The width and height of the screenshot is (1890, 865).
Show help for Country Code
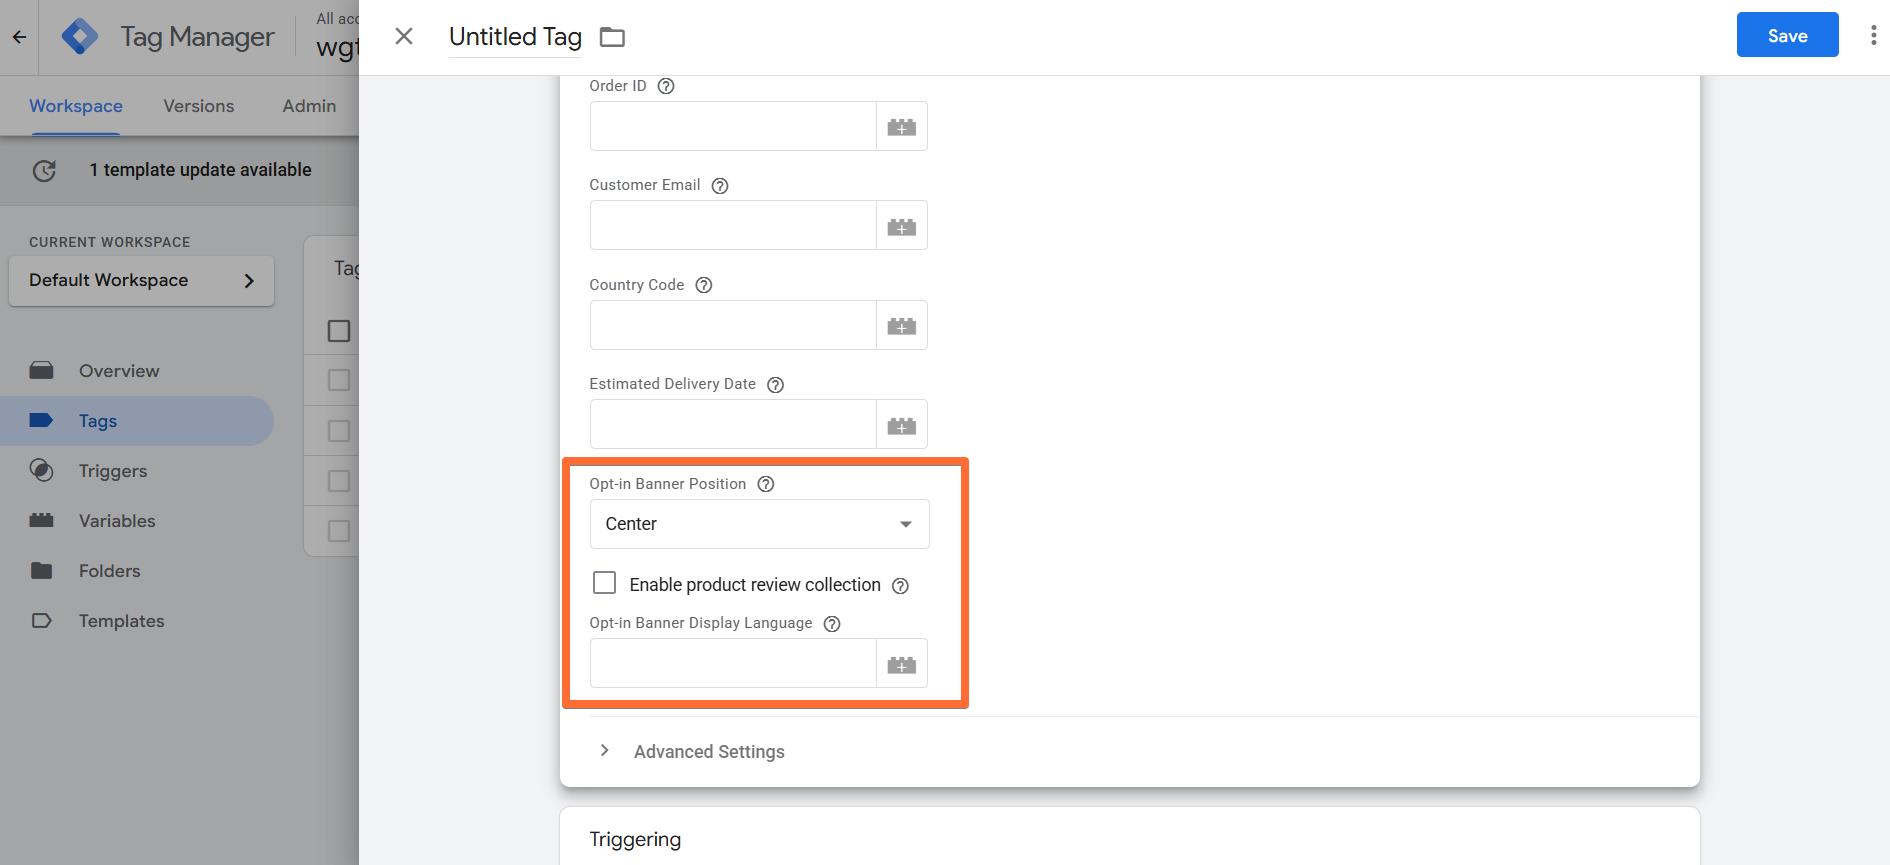pos(704,285)
